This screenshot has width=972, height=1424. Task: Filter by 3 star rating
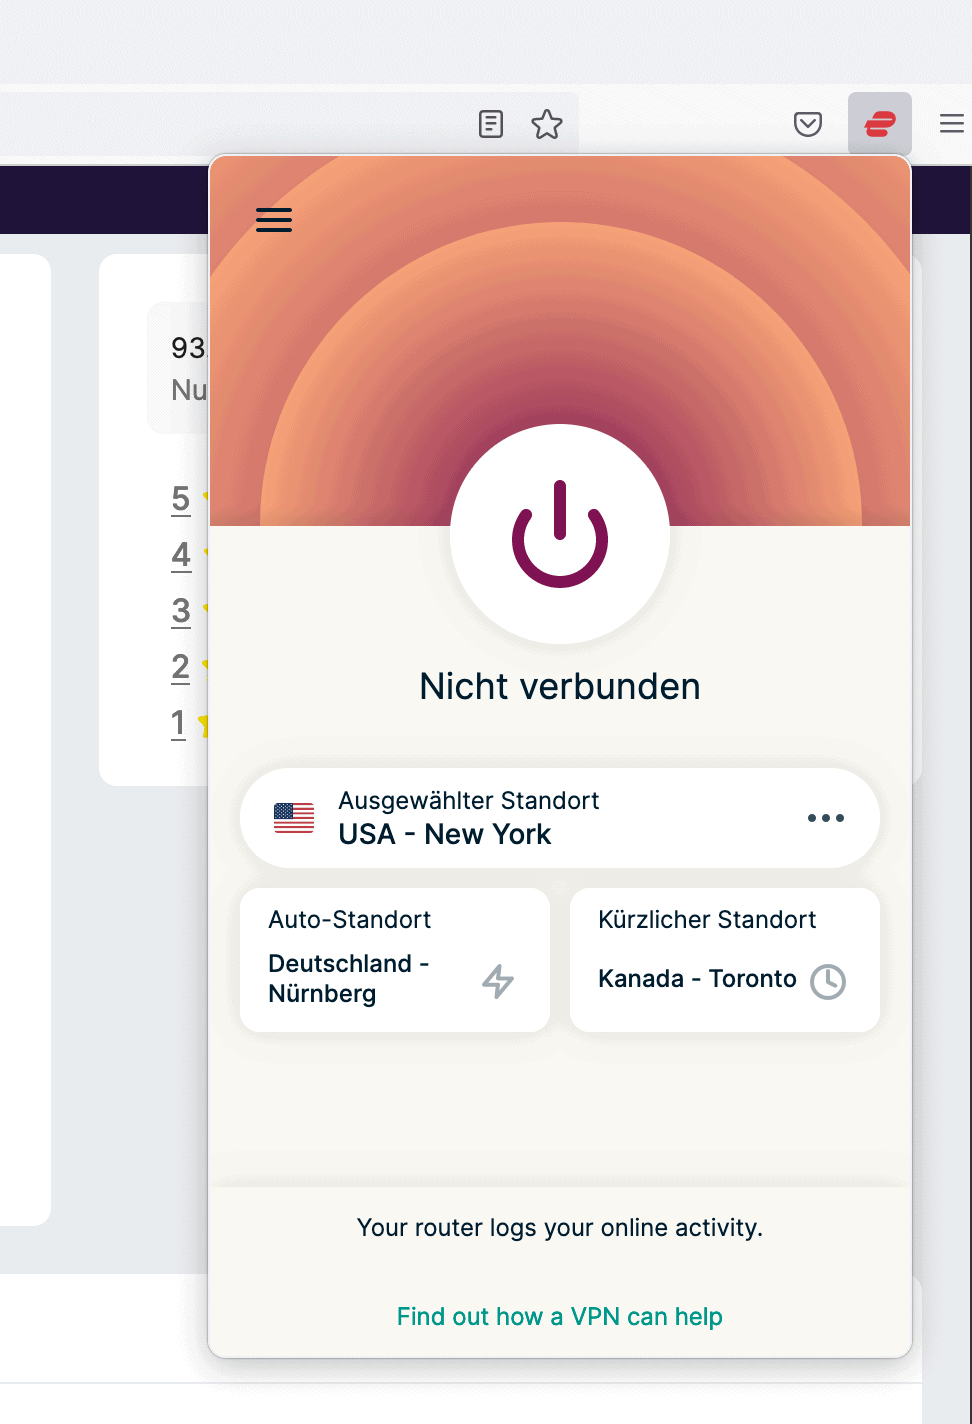click(181, 610)
